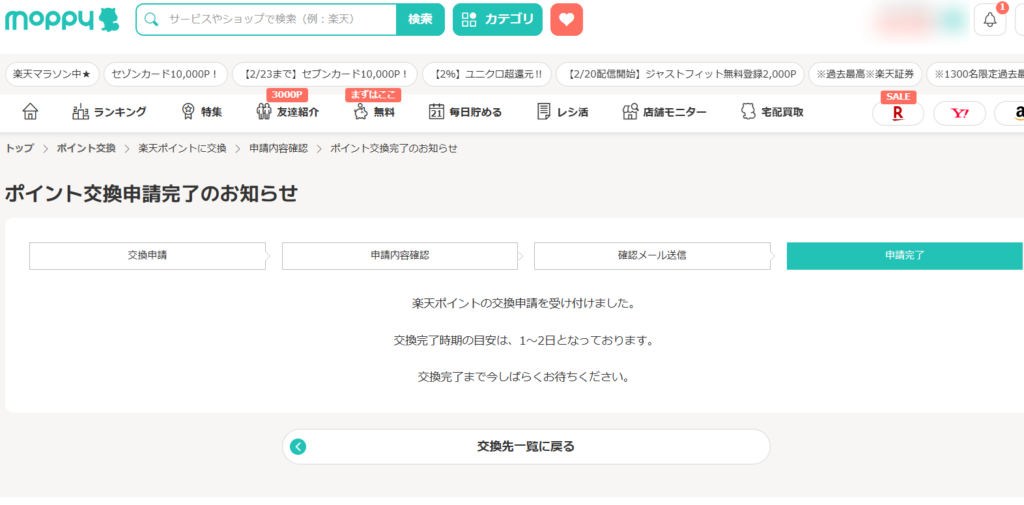
Task: Open notifications via the bell icon
Action: pyautogui.click(x=990, y=20)
